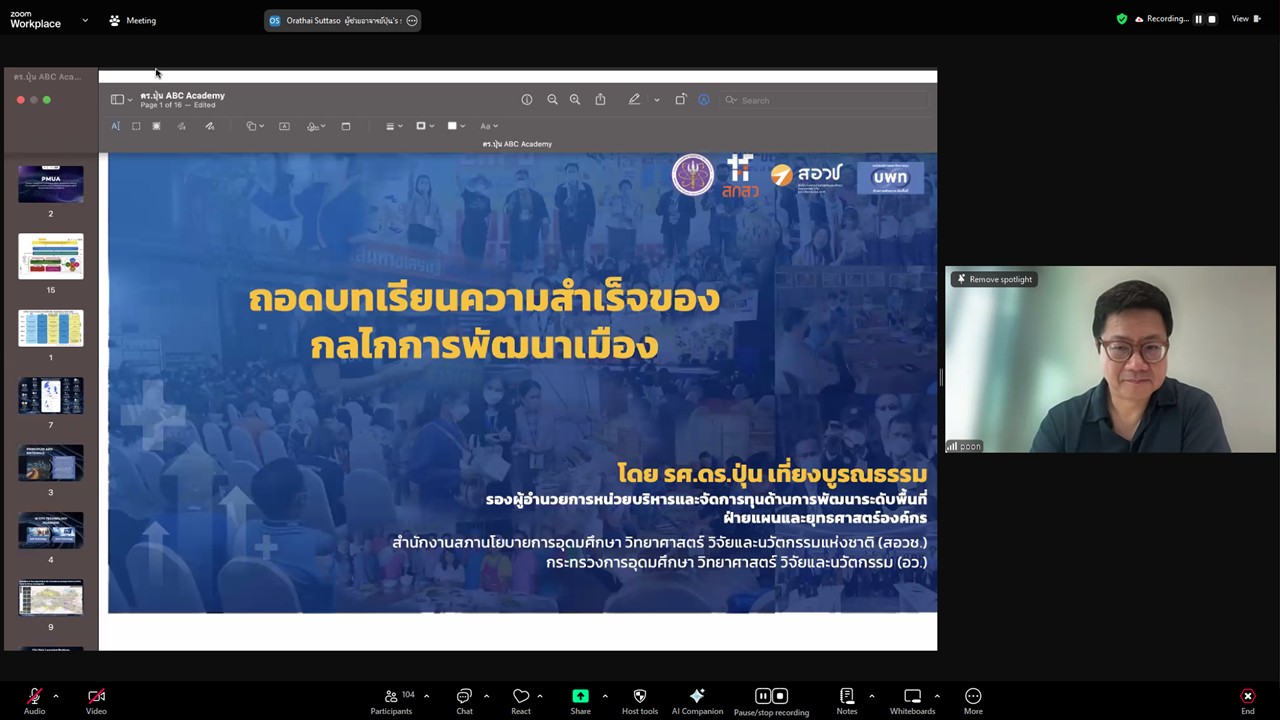The height and width of the screenshot is (720, 1280).
Task: Expand participants options caret
Action: pos(426,696)
